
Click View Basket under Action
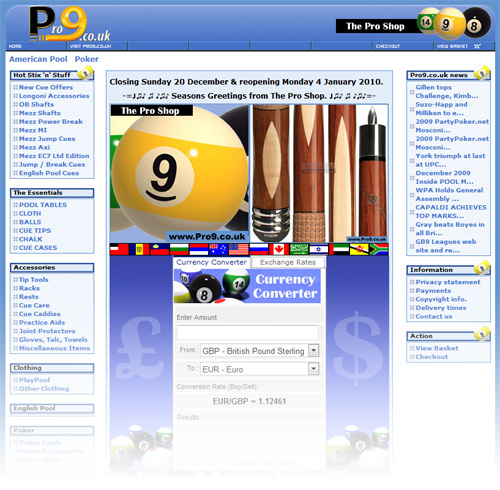tap(437, 348)
